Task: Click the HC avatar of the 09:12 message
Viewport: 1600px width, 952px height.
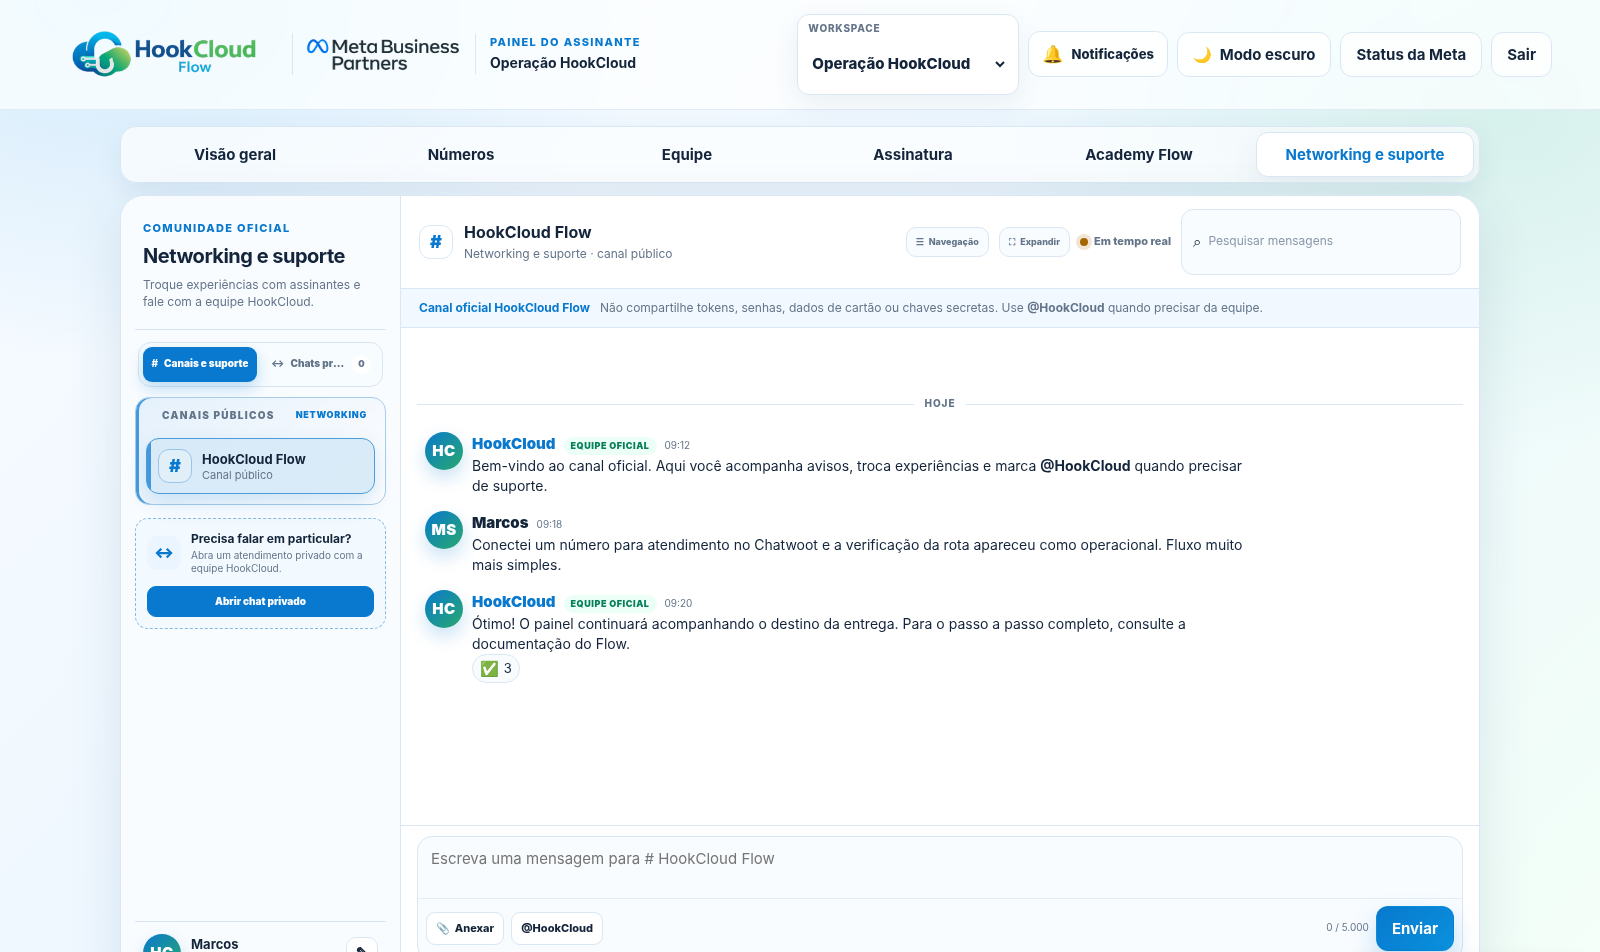Action: coord(444,451)
